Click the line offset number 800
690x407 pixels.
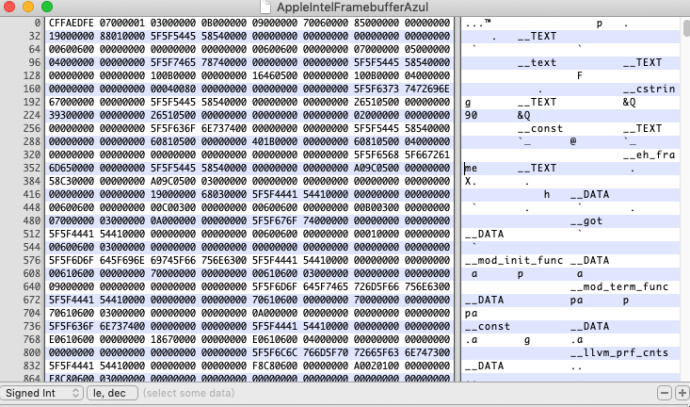click(x=32, y=353)
